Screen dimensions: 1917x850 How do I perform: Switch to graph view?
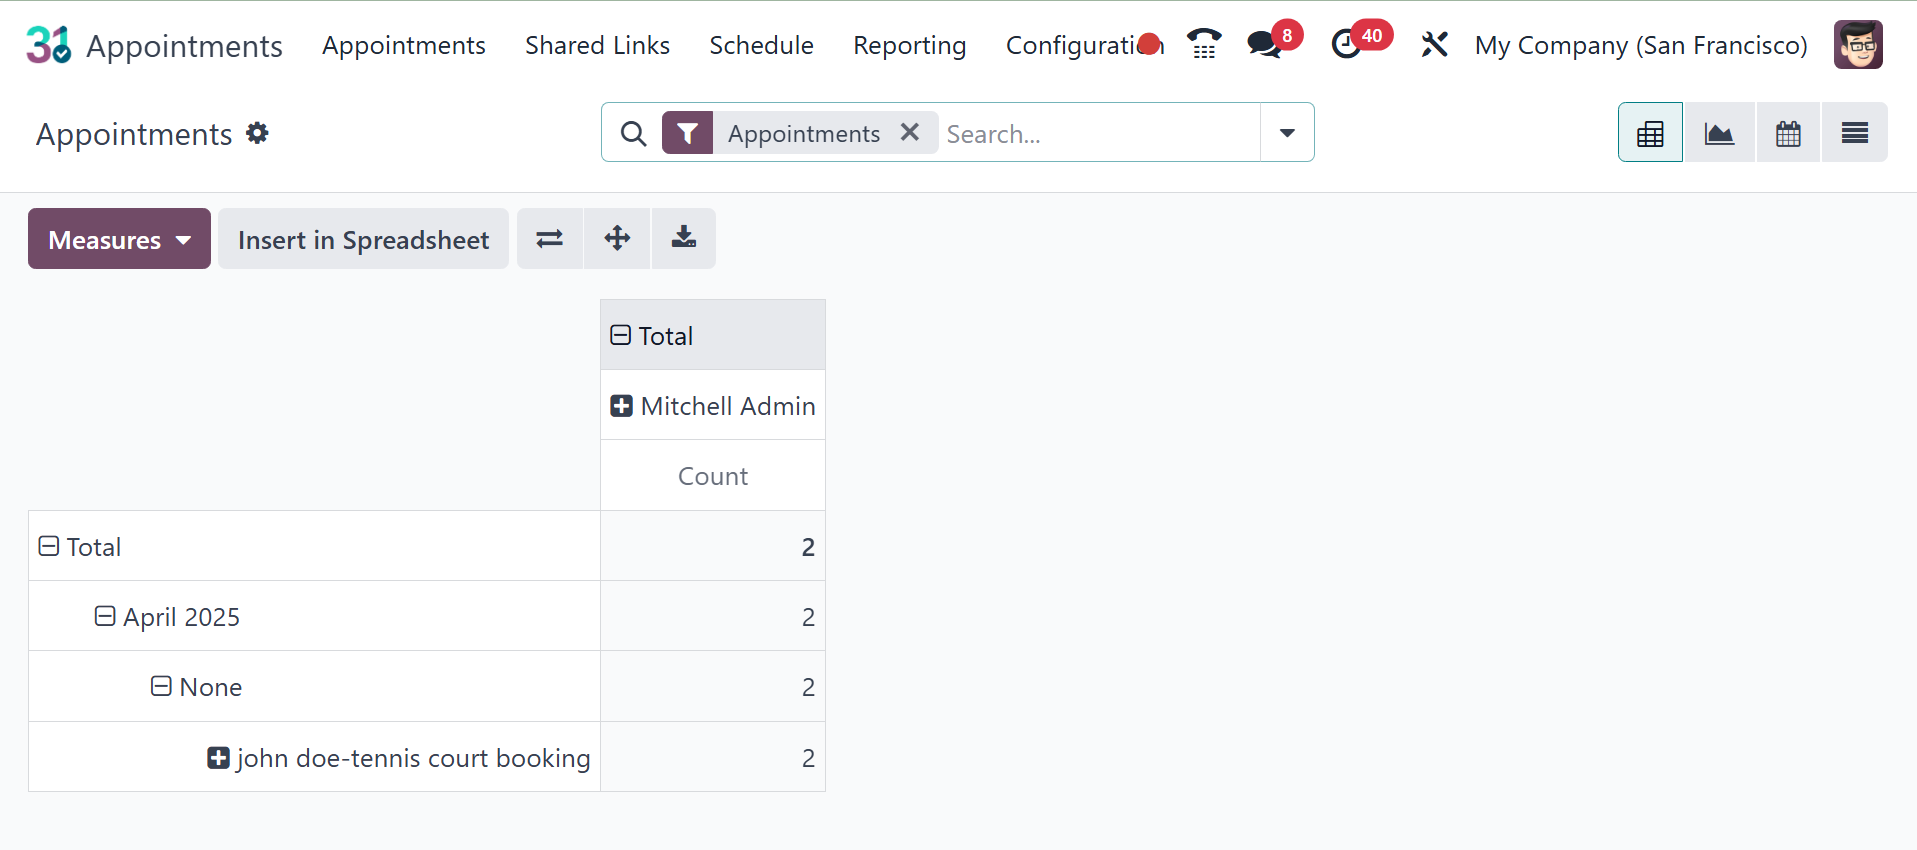1719,133
